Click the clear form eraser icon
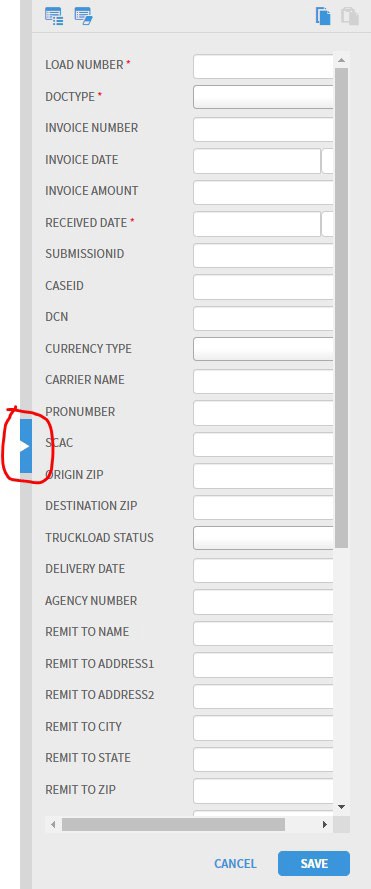371x889 pixels. (83, 16)
